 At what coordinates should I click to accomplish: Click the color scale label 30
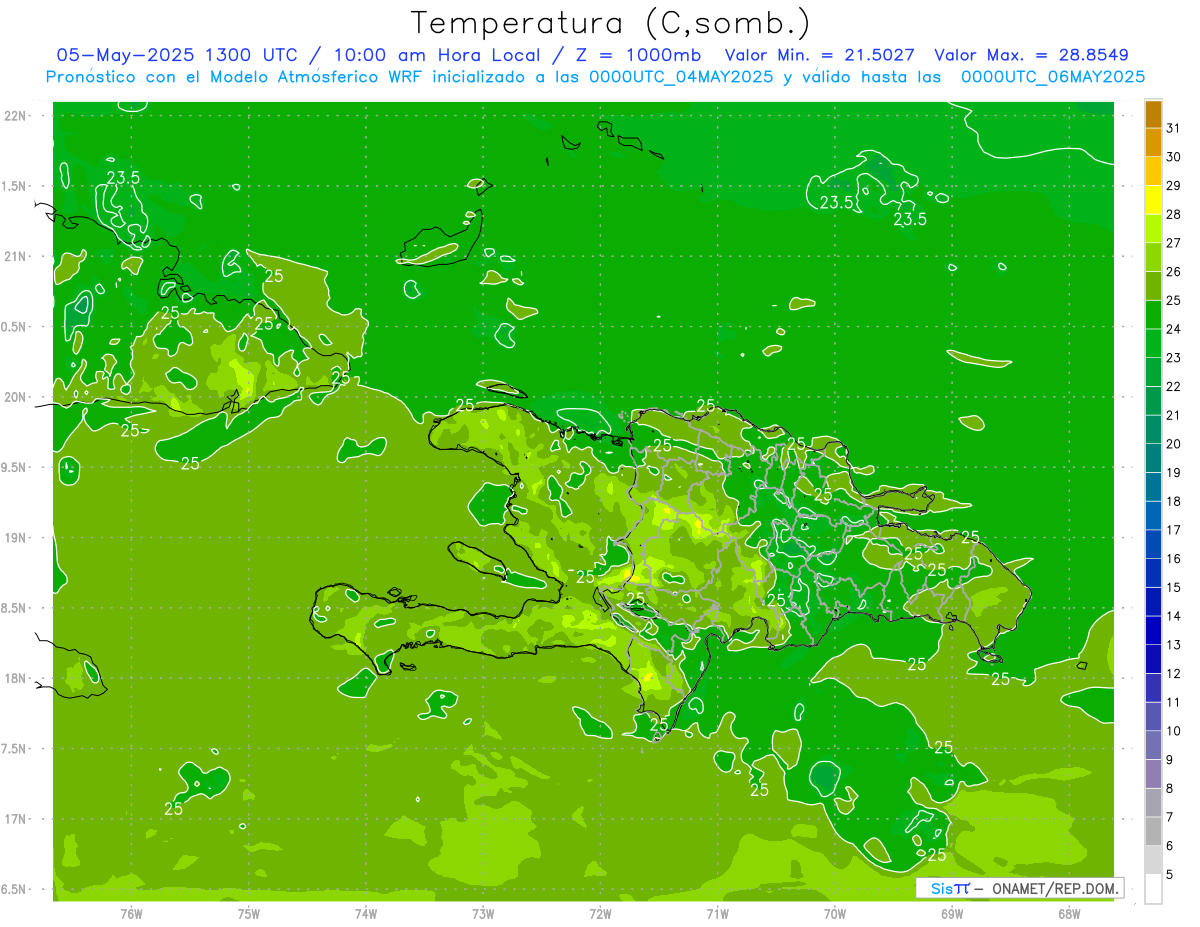pos(1174,157)
